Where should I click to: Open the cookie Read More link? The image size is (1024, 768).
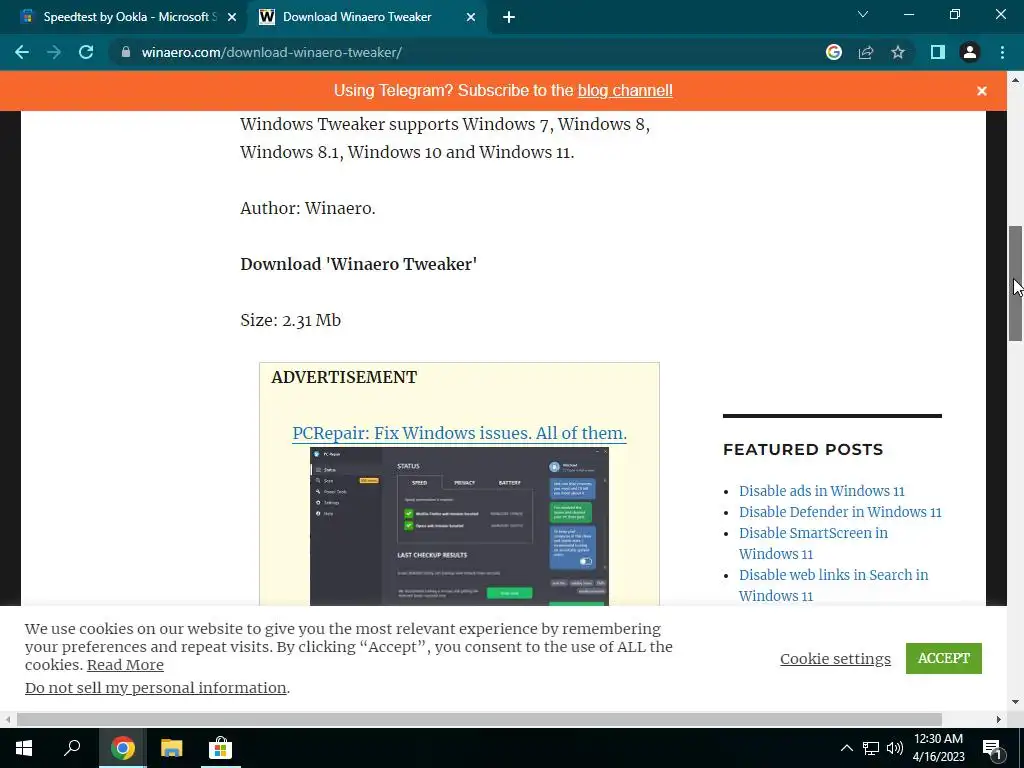point(125,665)
